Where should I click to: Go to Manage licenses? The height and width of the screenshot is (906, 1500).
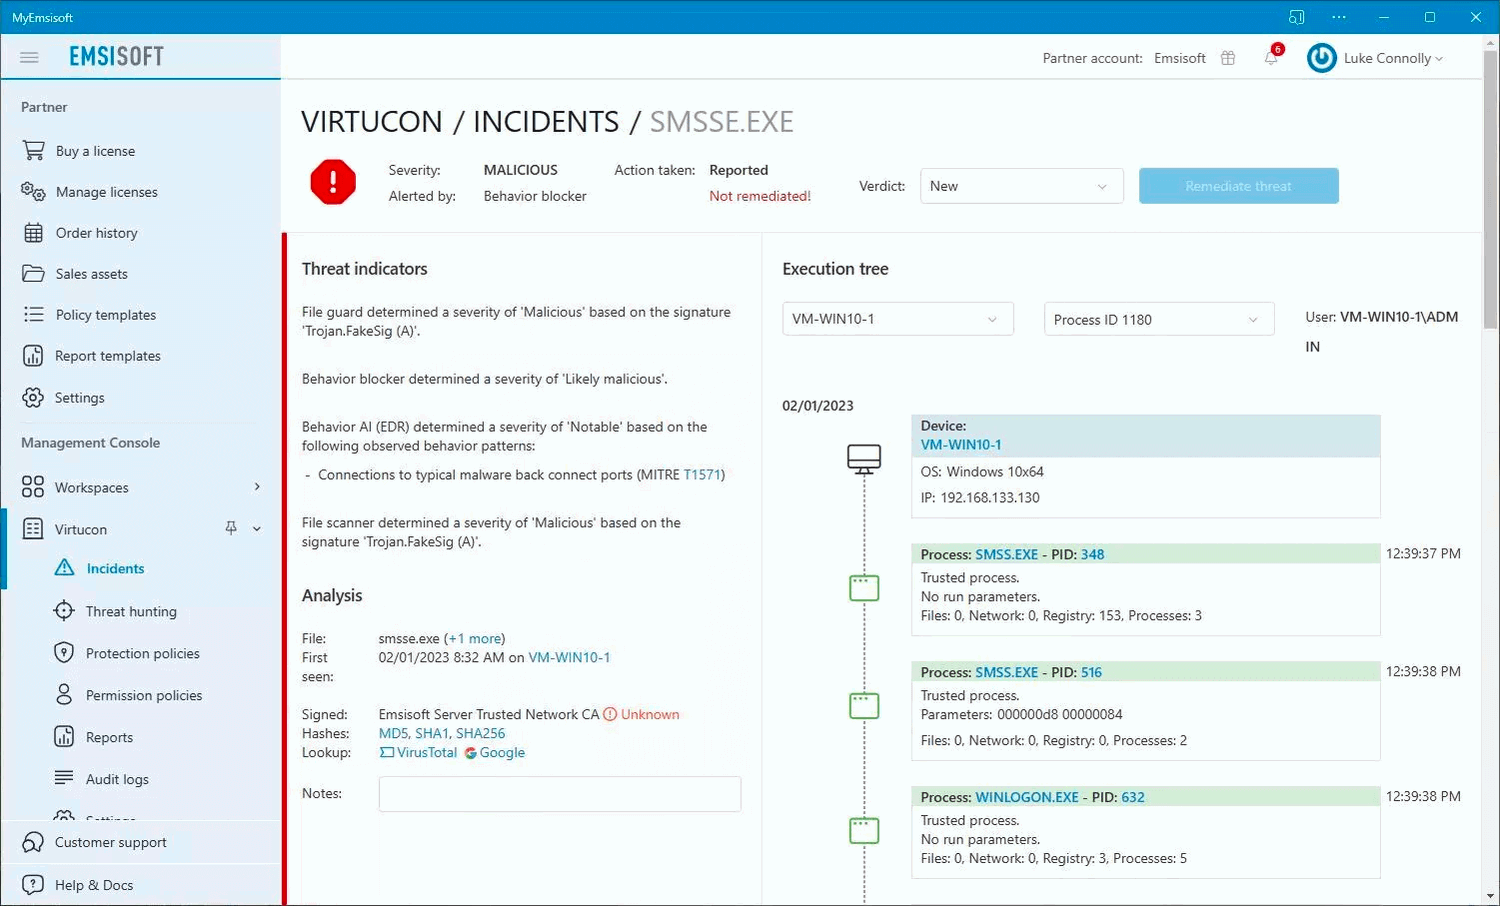point(106,192)
